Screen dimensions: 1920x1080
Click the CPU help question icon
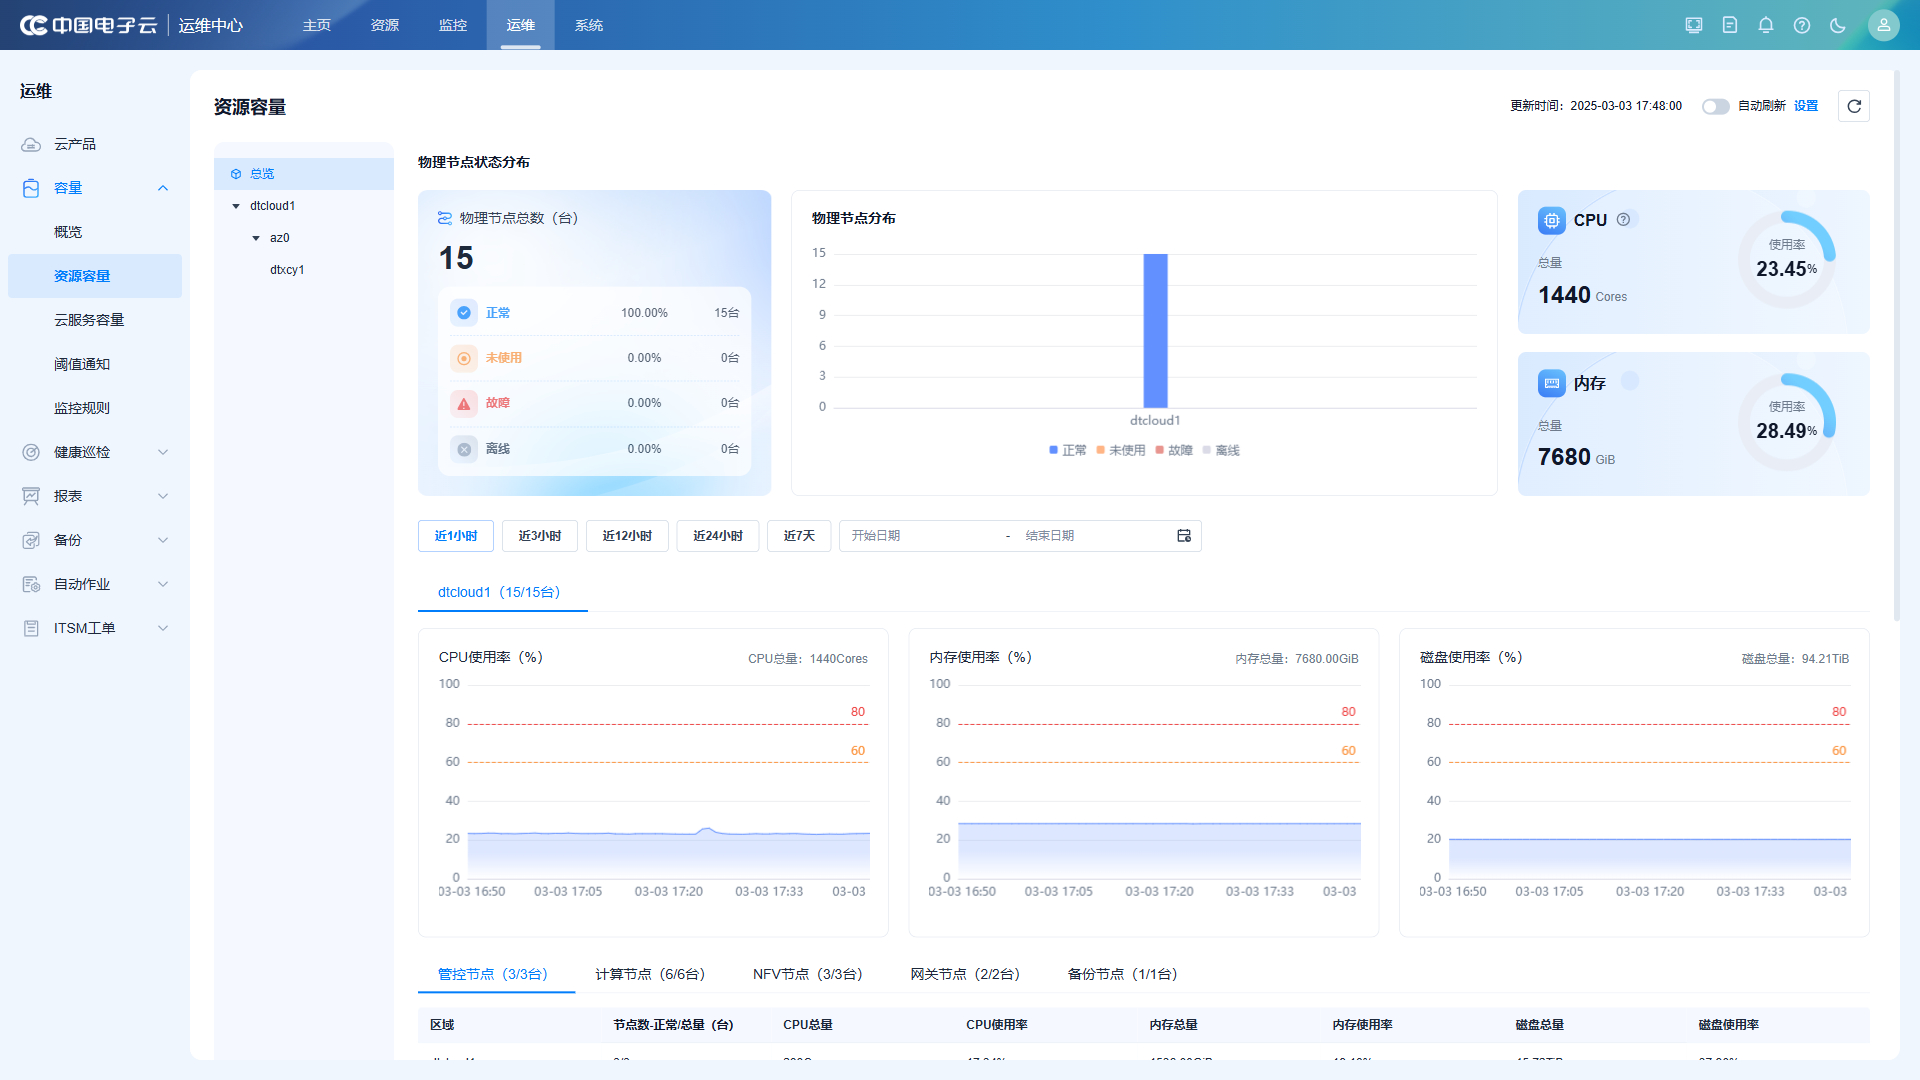coord(1624,220)
